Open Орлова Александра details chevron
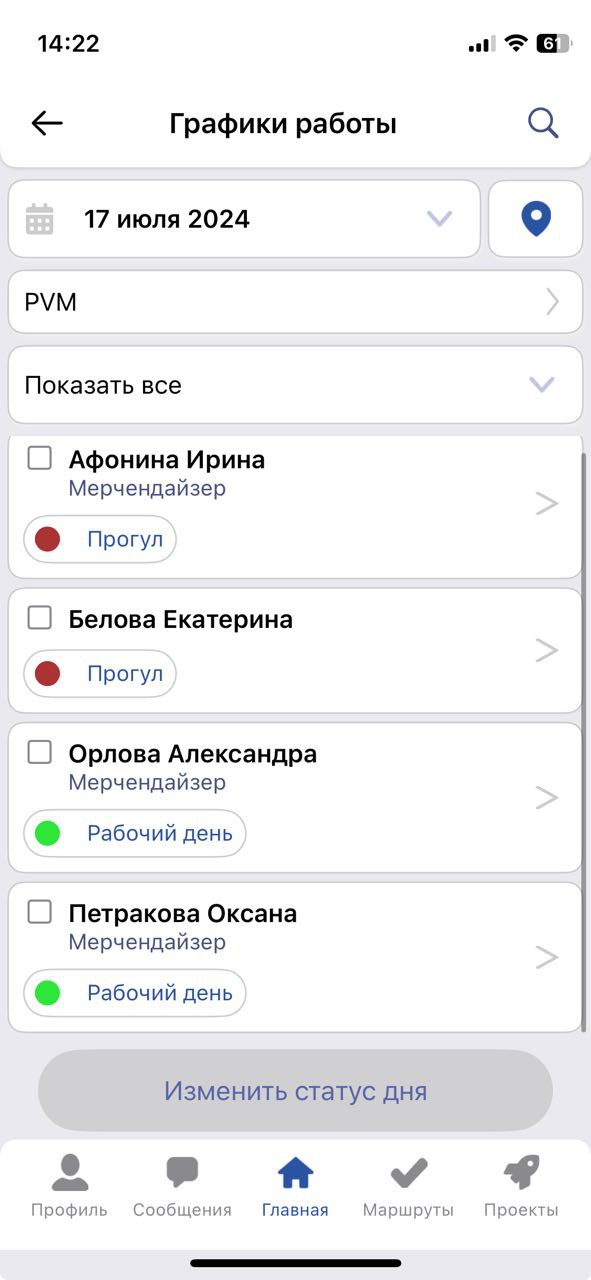Image resolution: width=591 pixels, height=1280 pixels. click(x=546, y=797)
